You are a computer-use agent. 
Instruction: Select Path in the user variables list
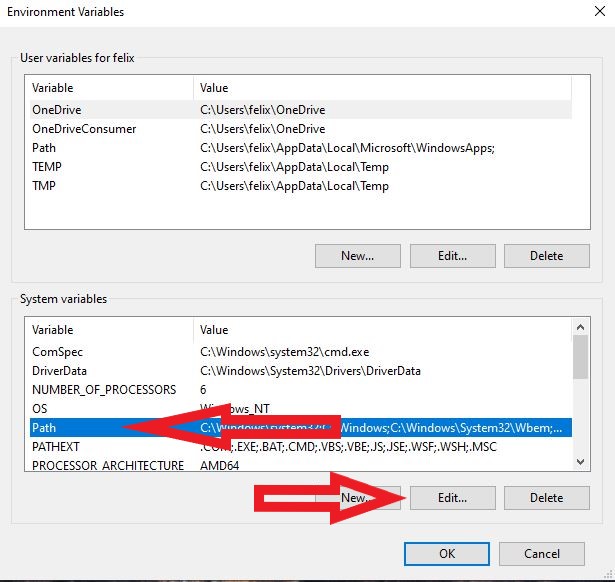click(x=44, y=148)
